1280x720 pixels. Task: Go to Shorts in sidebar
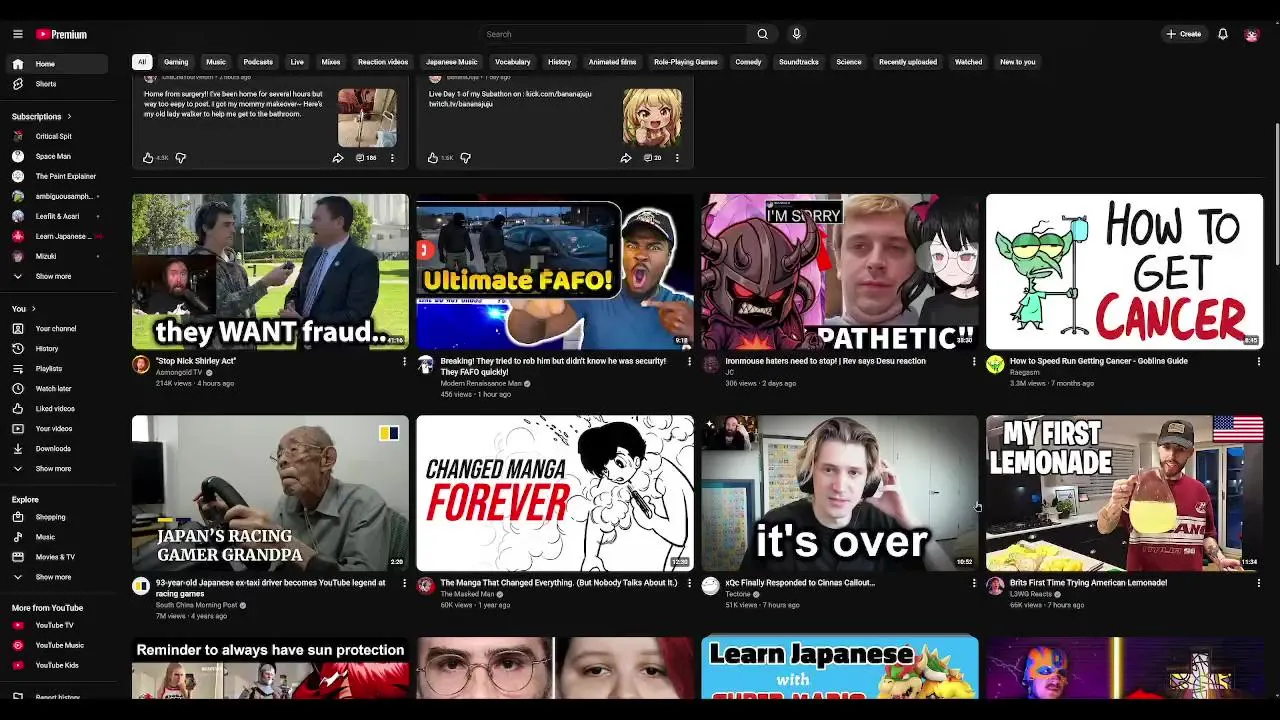tap(55, 84)
